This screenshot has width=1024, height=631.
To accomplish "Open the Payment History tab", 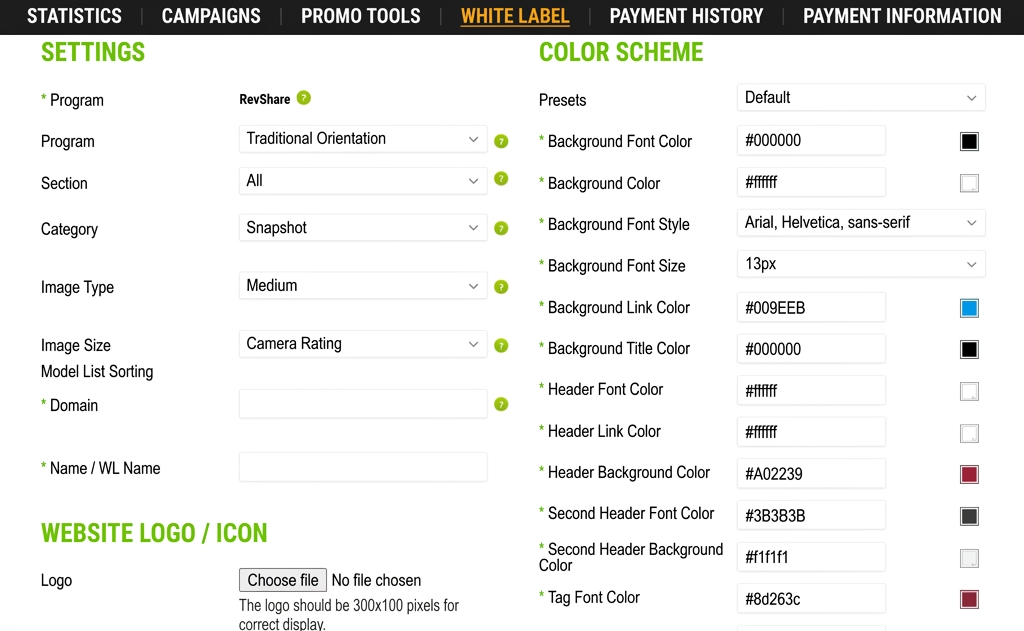I will pos(686,16).
